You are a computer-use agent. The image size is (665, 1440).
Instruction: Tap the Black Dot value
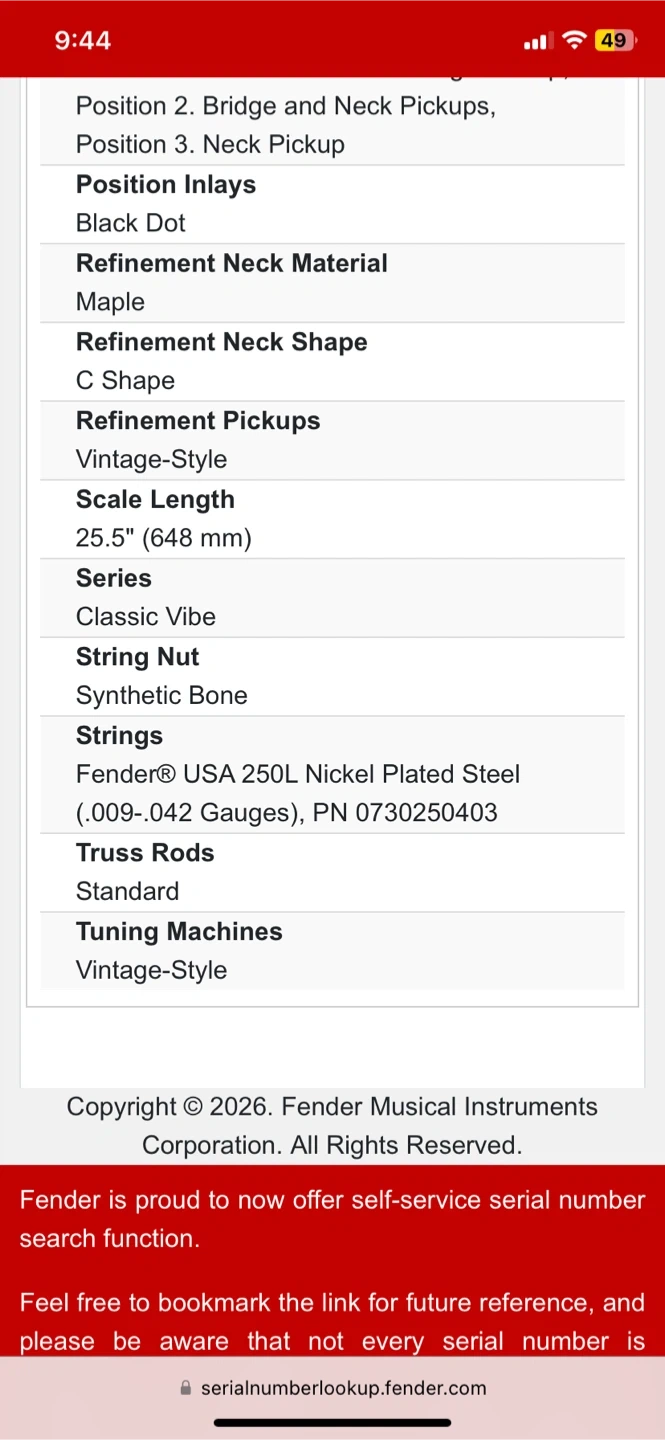coord(131,223)
